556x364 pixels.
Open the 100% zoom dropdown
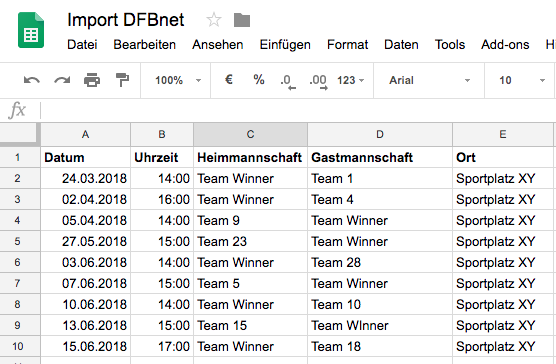click(177, 80)
